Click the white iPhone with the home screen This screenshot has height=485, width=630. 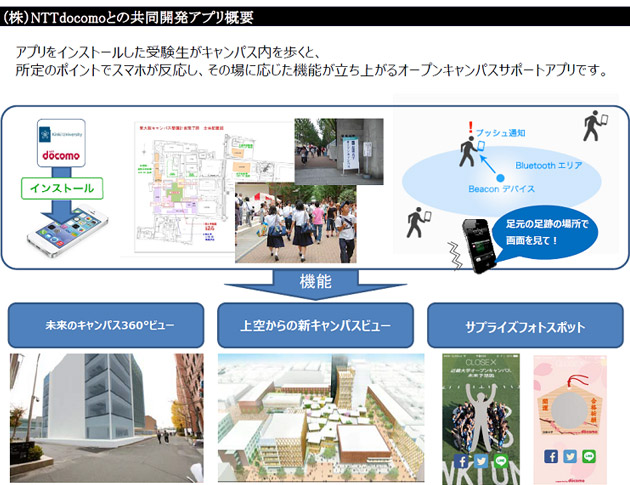pyautogui.click(x=68, y=231)
